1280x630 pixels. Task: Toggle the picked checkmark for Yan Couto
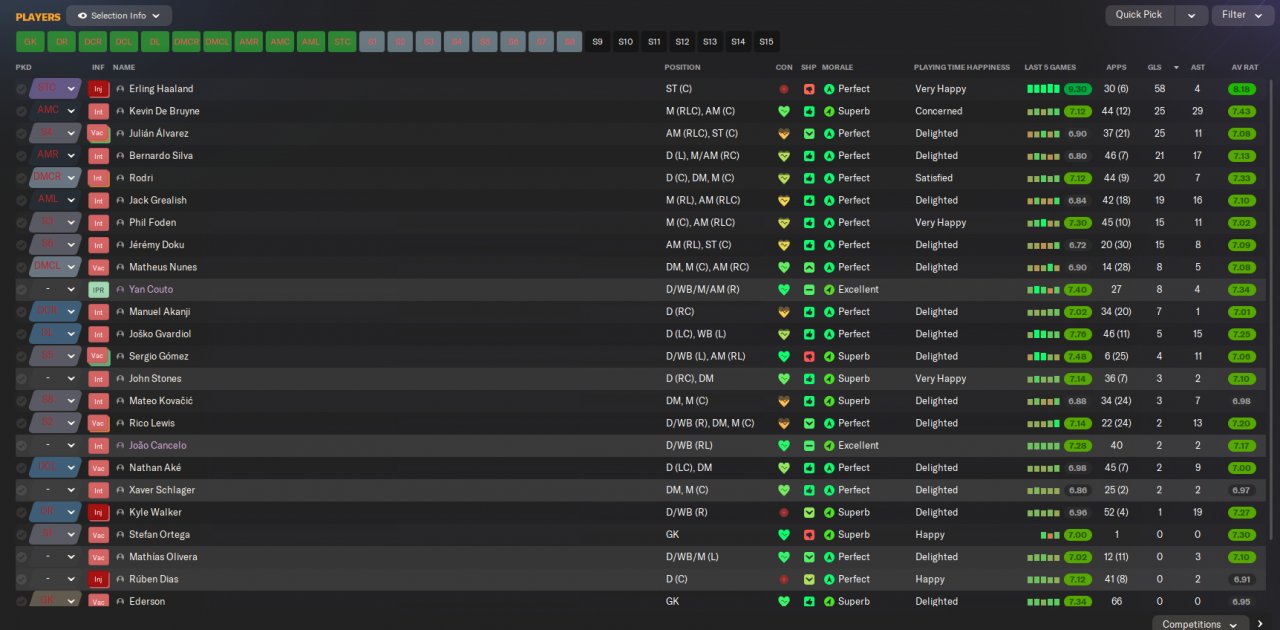21,289
